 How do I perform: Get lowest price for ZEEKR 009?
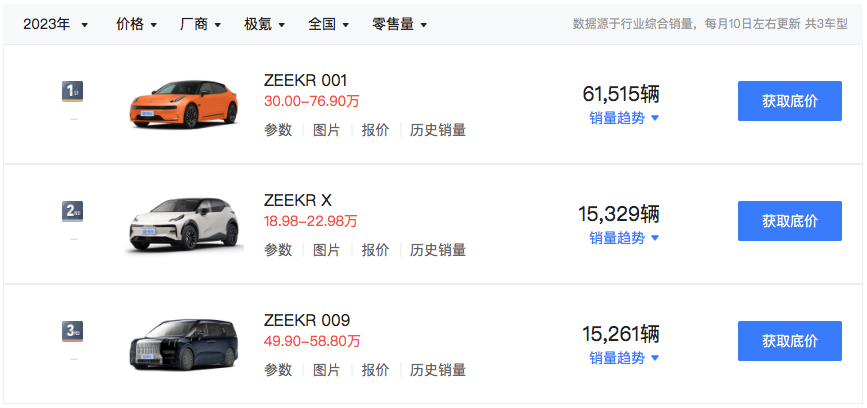coord(789,341)
